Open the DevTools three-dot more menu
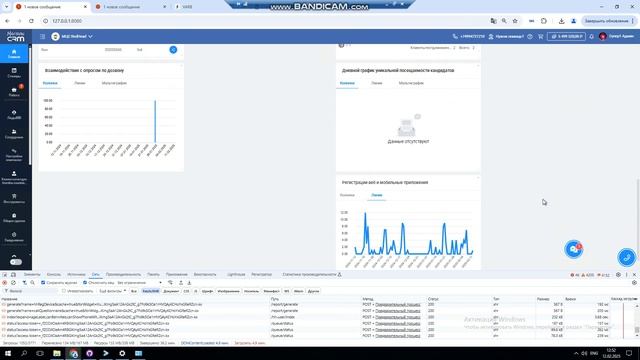The width and height of the screenshot is (640, 360). point(627,275)
